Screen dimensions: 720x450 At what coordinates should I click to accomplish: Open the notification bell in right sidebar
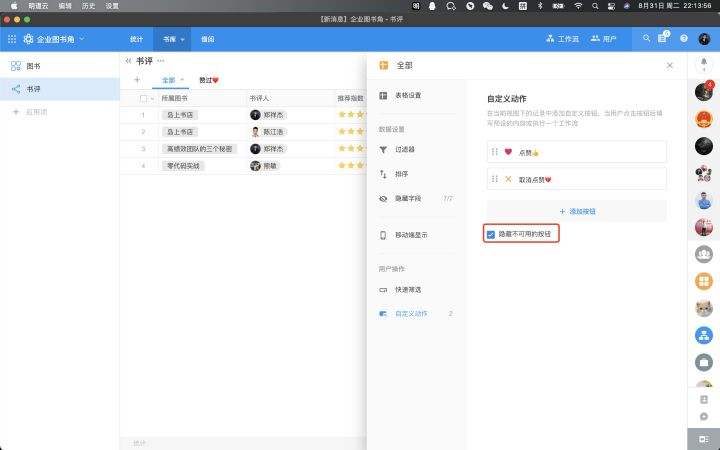click(x=703, y=64)
